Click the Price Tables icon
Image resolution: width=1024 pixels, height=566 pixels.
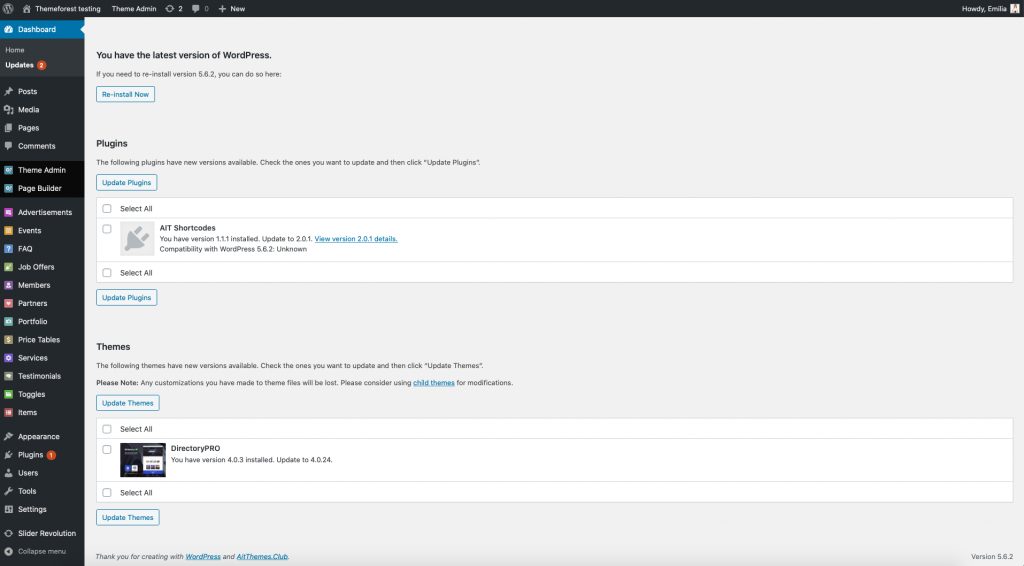(x=8, y=339)
